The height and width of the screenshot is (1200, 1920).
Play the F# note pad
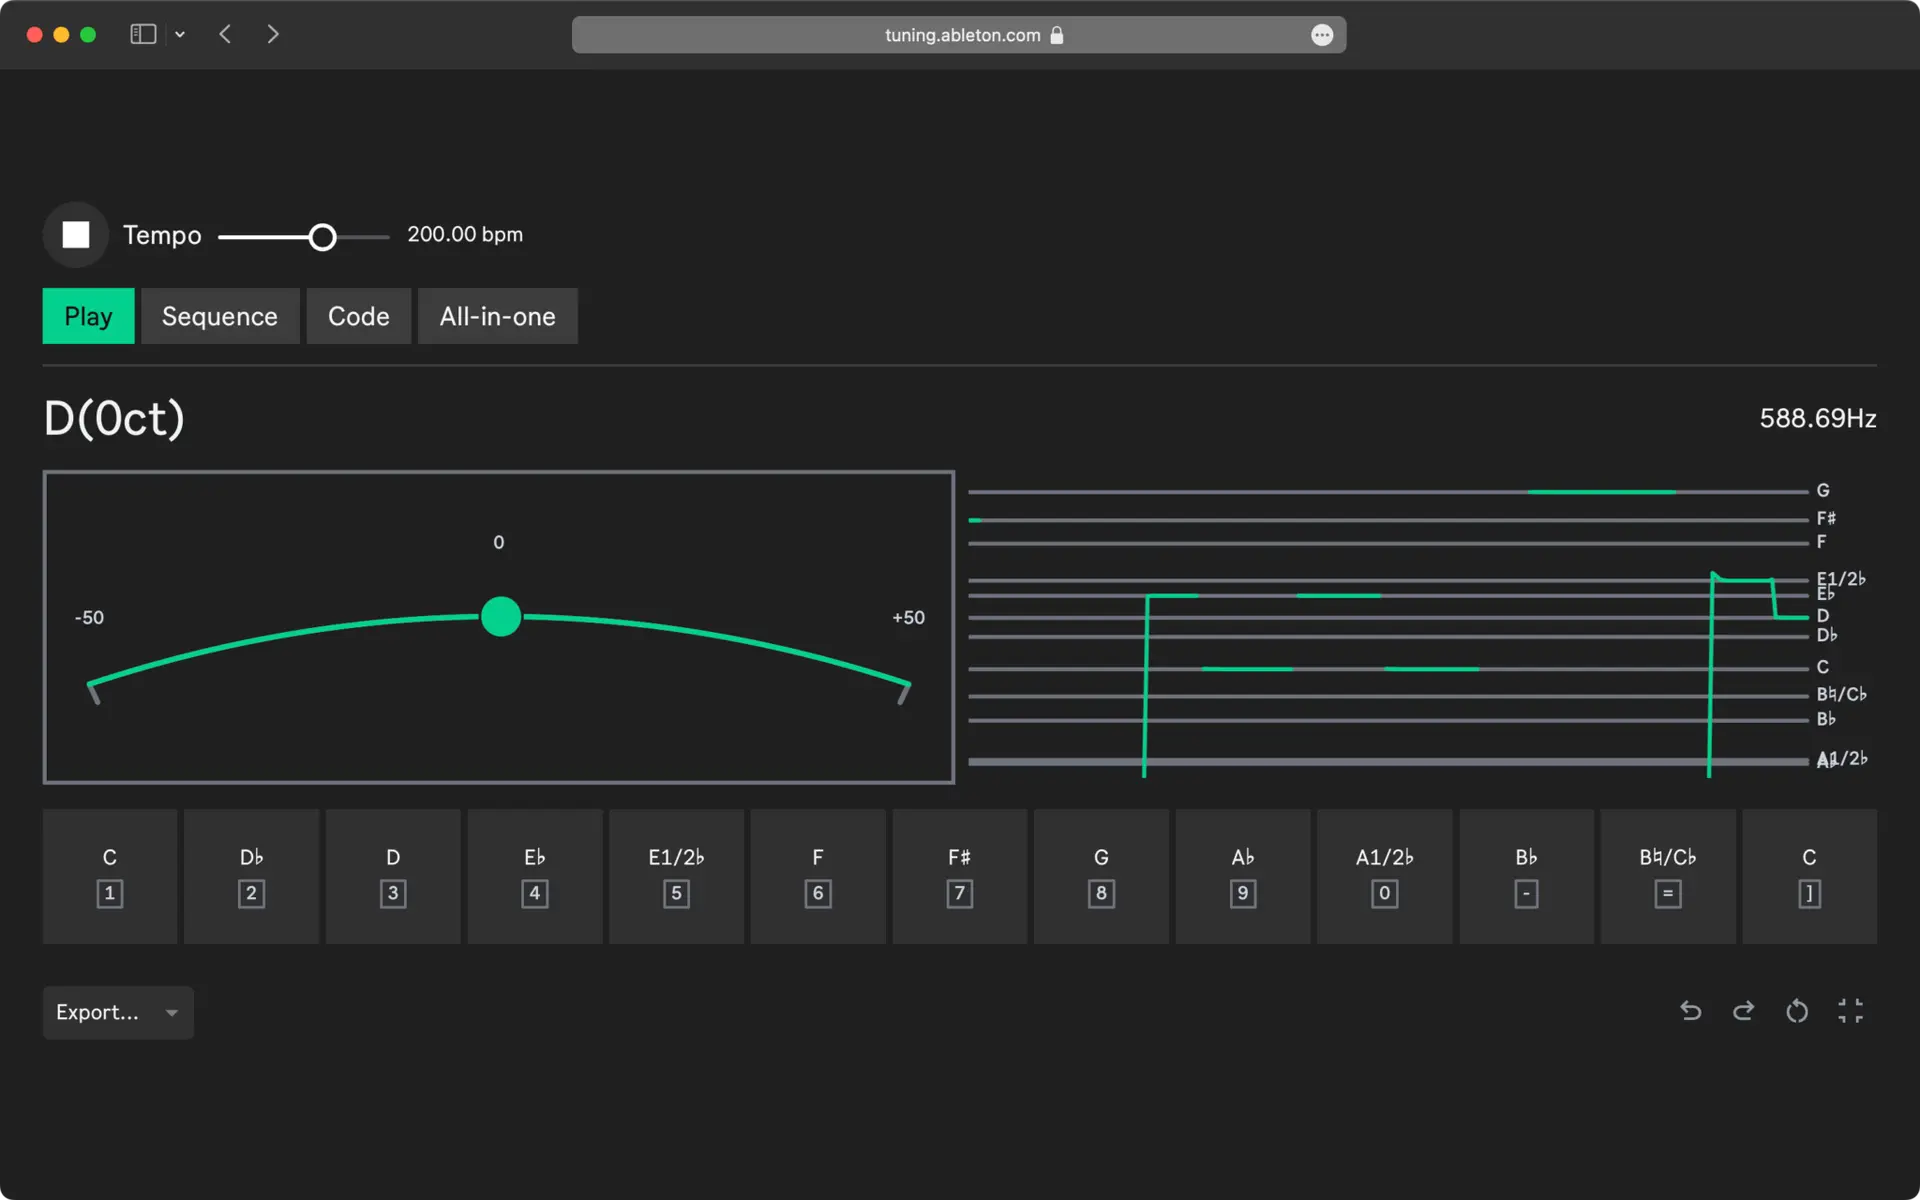pos(960,876)
